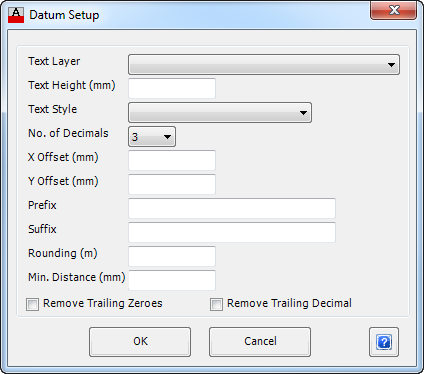Enable Remove Trailing Zeroes checkbox
Viewport: 424px width, 374px height.
[x=32, y=304]
